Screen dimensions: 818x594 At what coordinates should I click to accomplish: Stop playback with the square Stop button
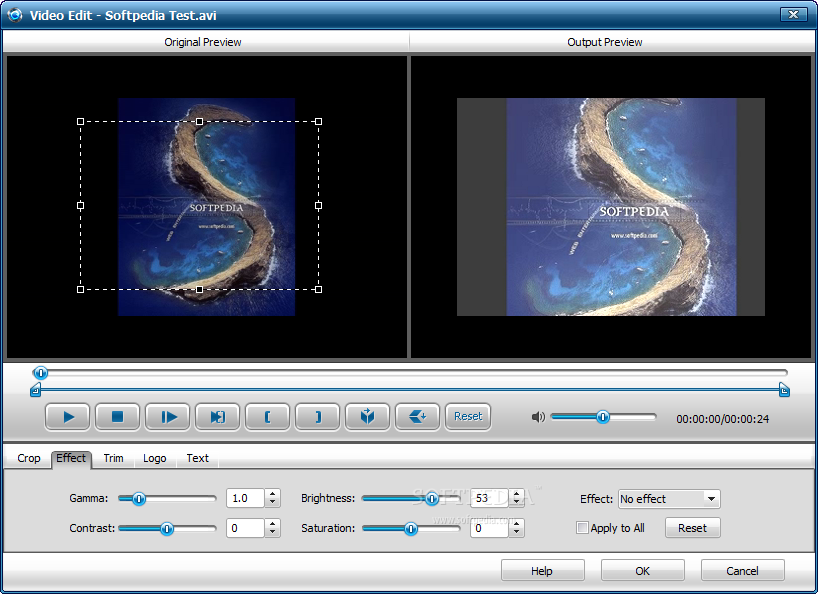click(117, 417)
